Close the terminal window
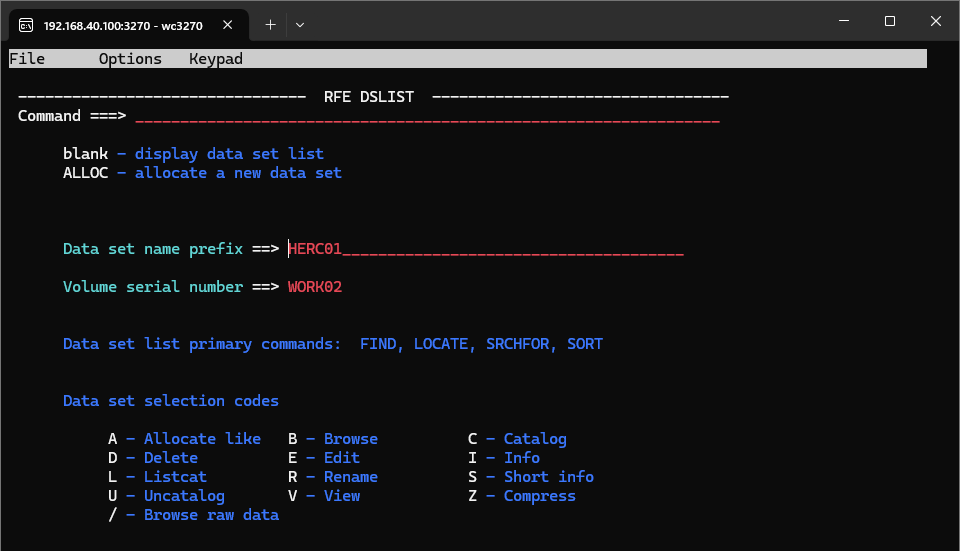 point(936,21)
